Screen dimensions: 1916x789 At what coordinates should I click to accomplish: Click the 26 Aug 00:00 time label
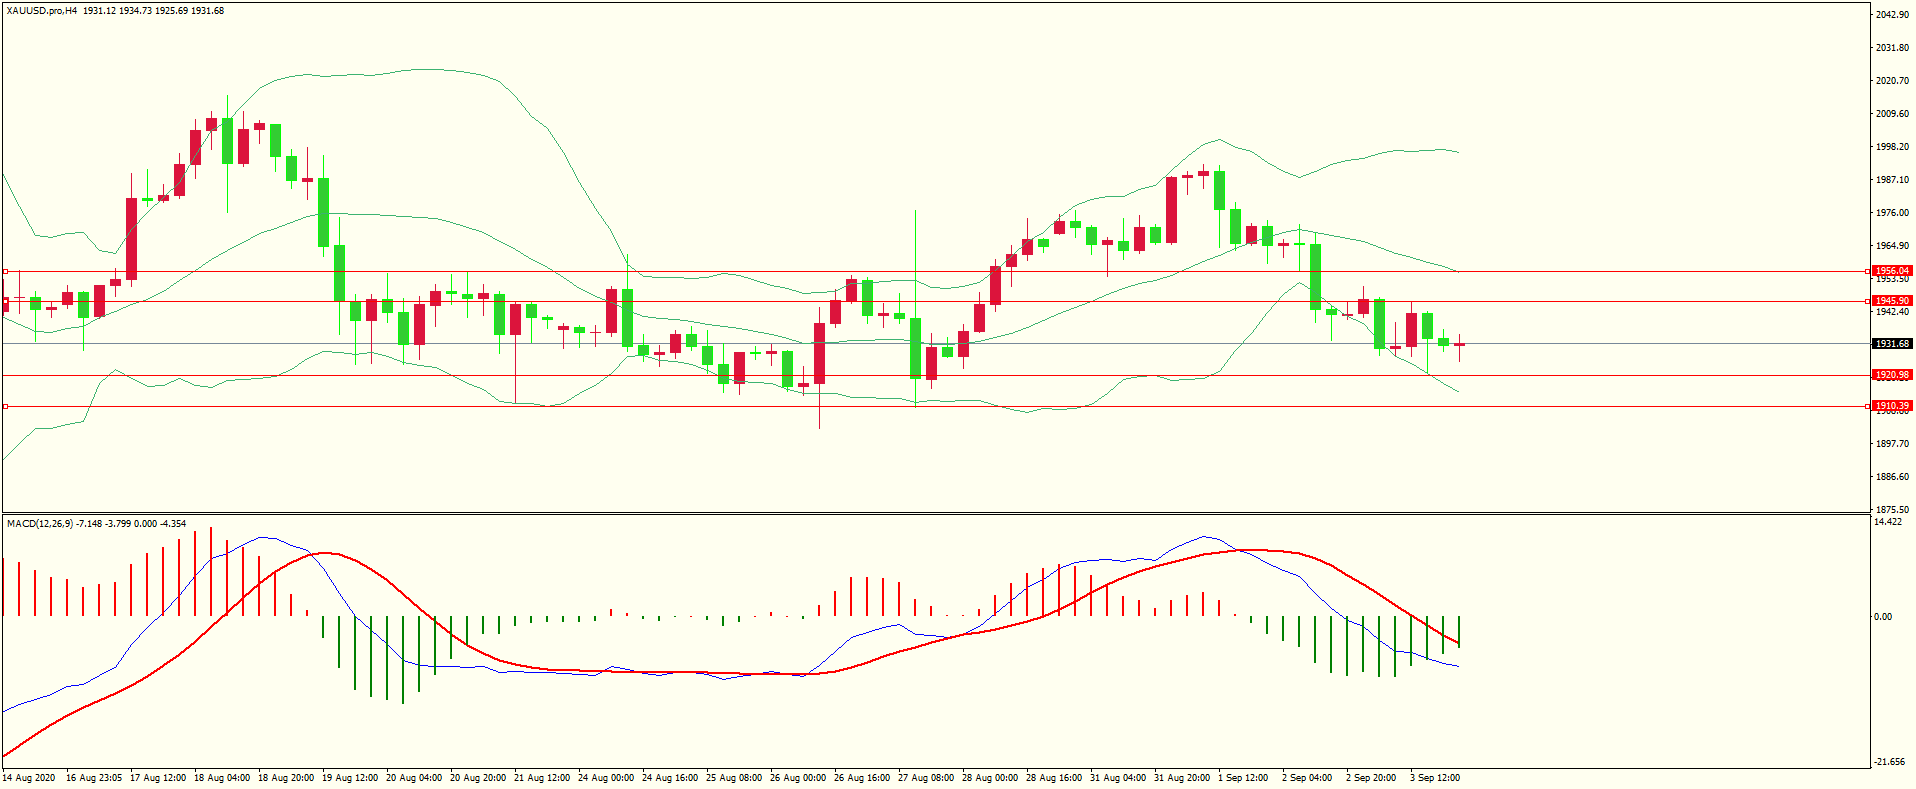click(798, 778)
